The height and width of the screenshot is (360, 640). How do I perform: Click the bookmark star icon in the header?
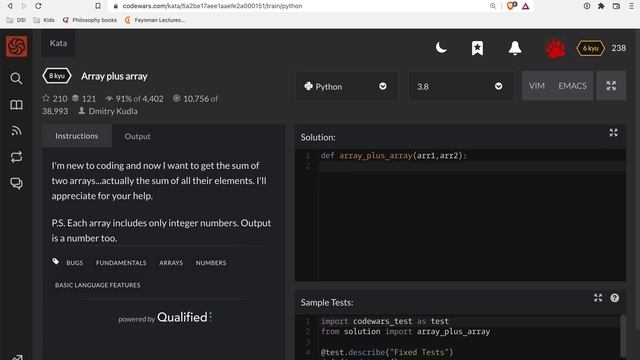477,48
